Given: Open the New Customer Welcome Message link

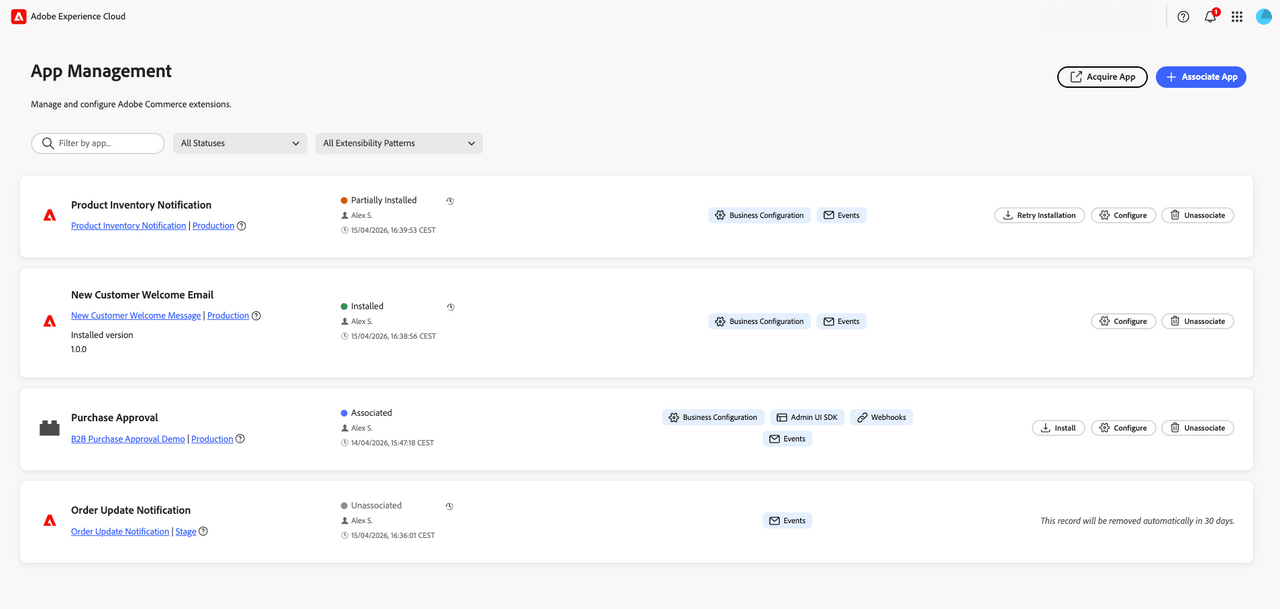Looking at the screenshot, I should [136, 316].
